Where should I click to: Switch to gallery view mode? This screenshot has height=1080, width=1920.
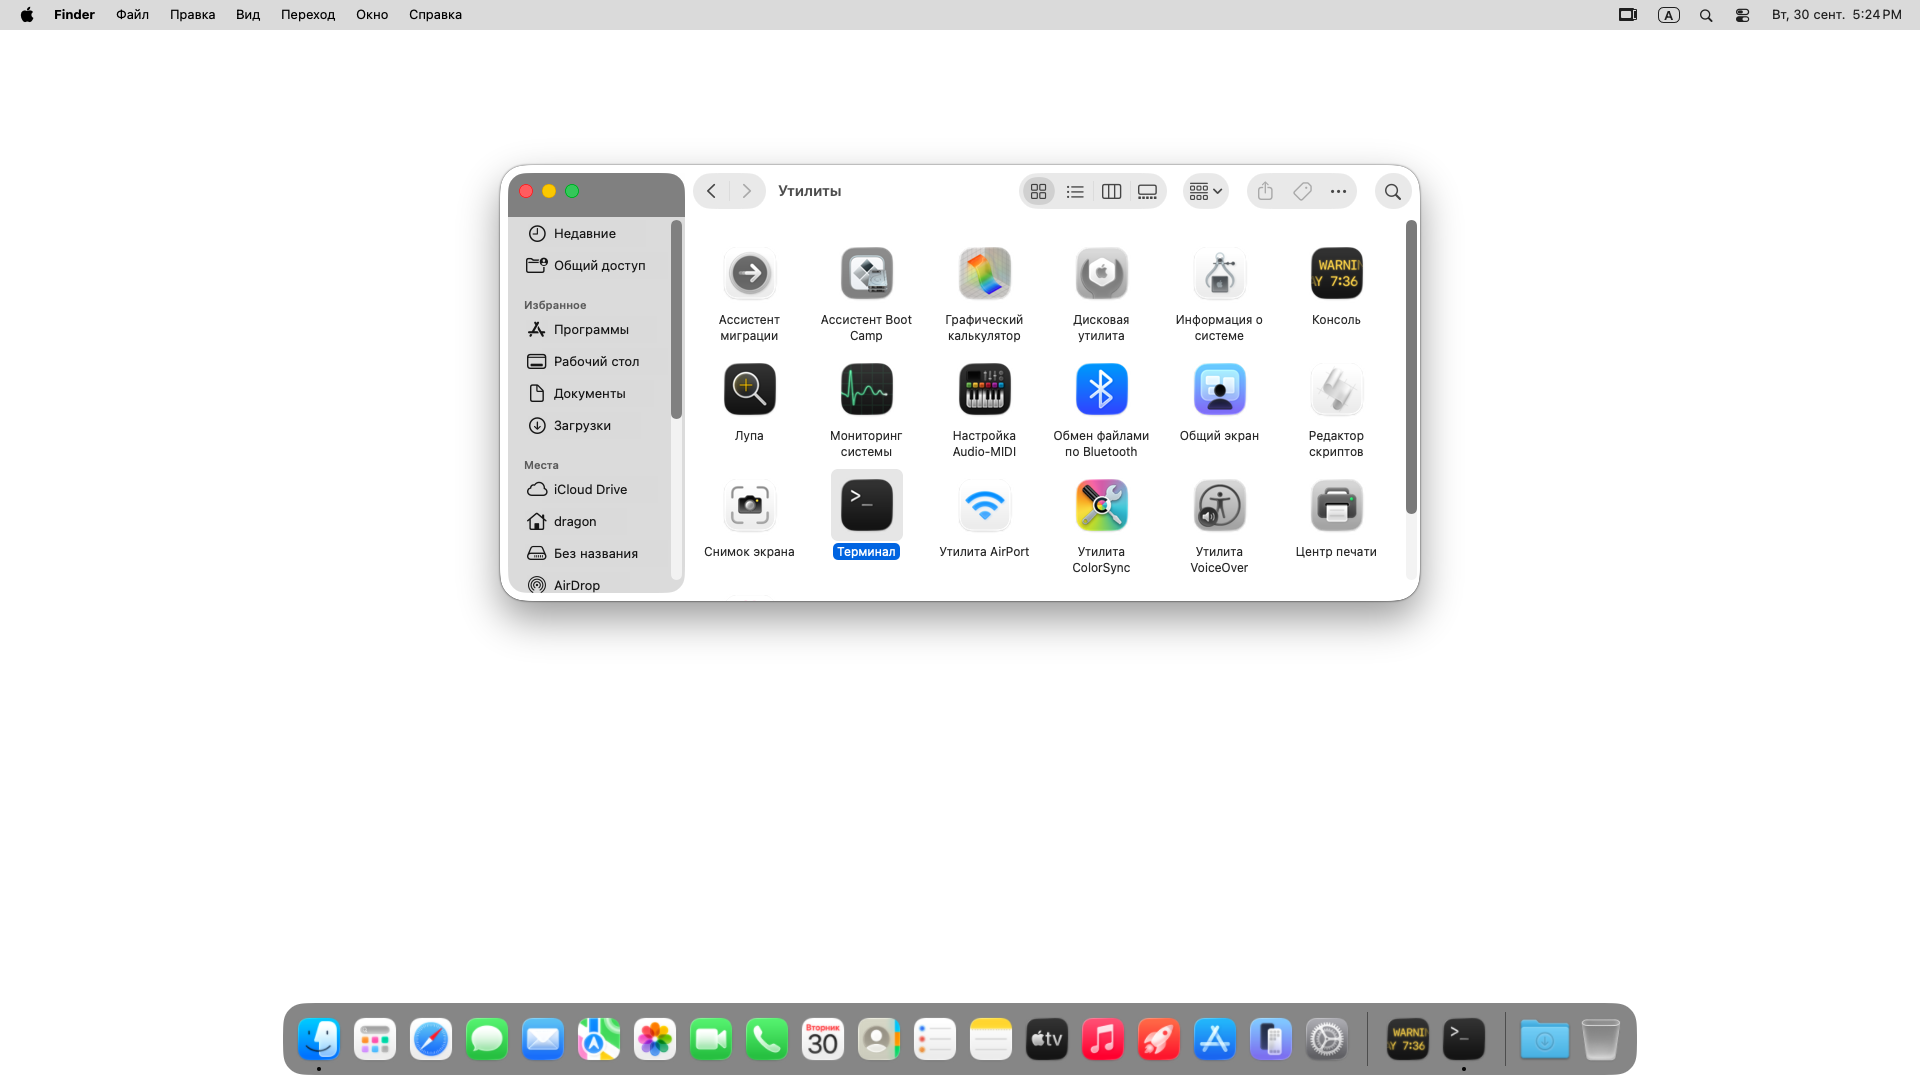[1147, 191]
